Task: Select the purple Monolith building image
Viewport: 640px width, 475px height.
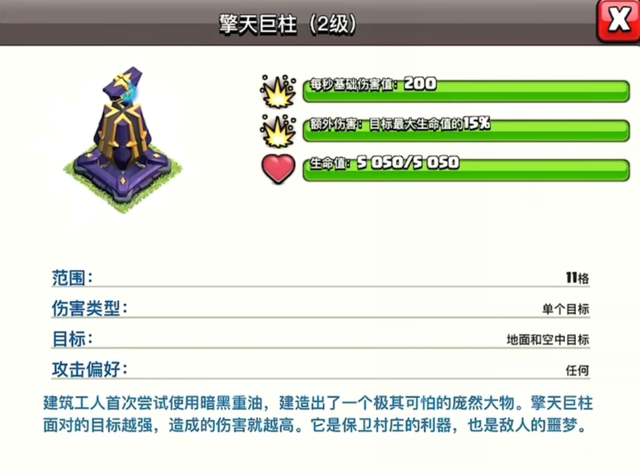Action: [123, 140]
